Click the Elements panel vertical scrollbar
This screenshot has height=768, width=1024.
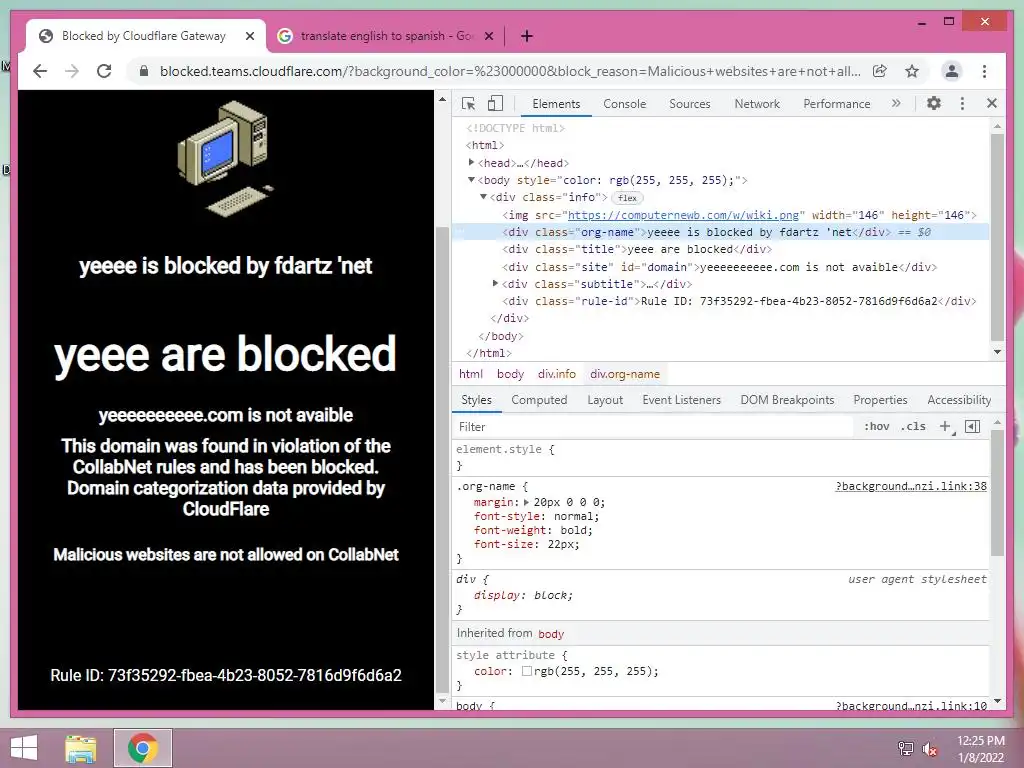(x=997, y=238)
